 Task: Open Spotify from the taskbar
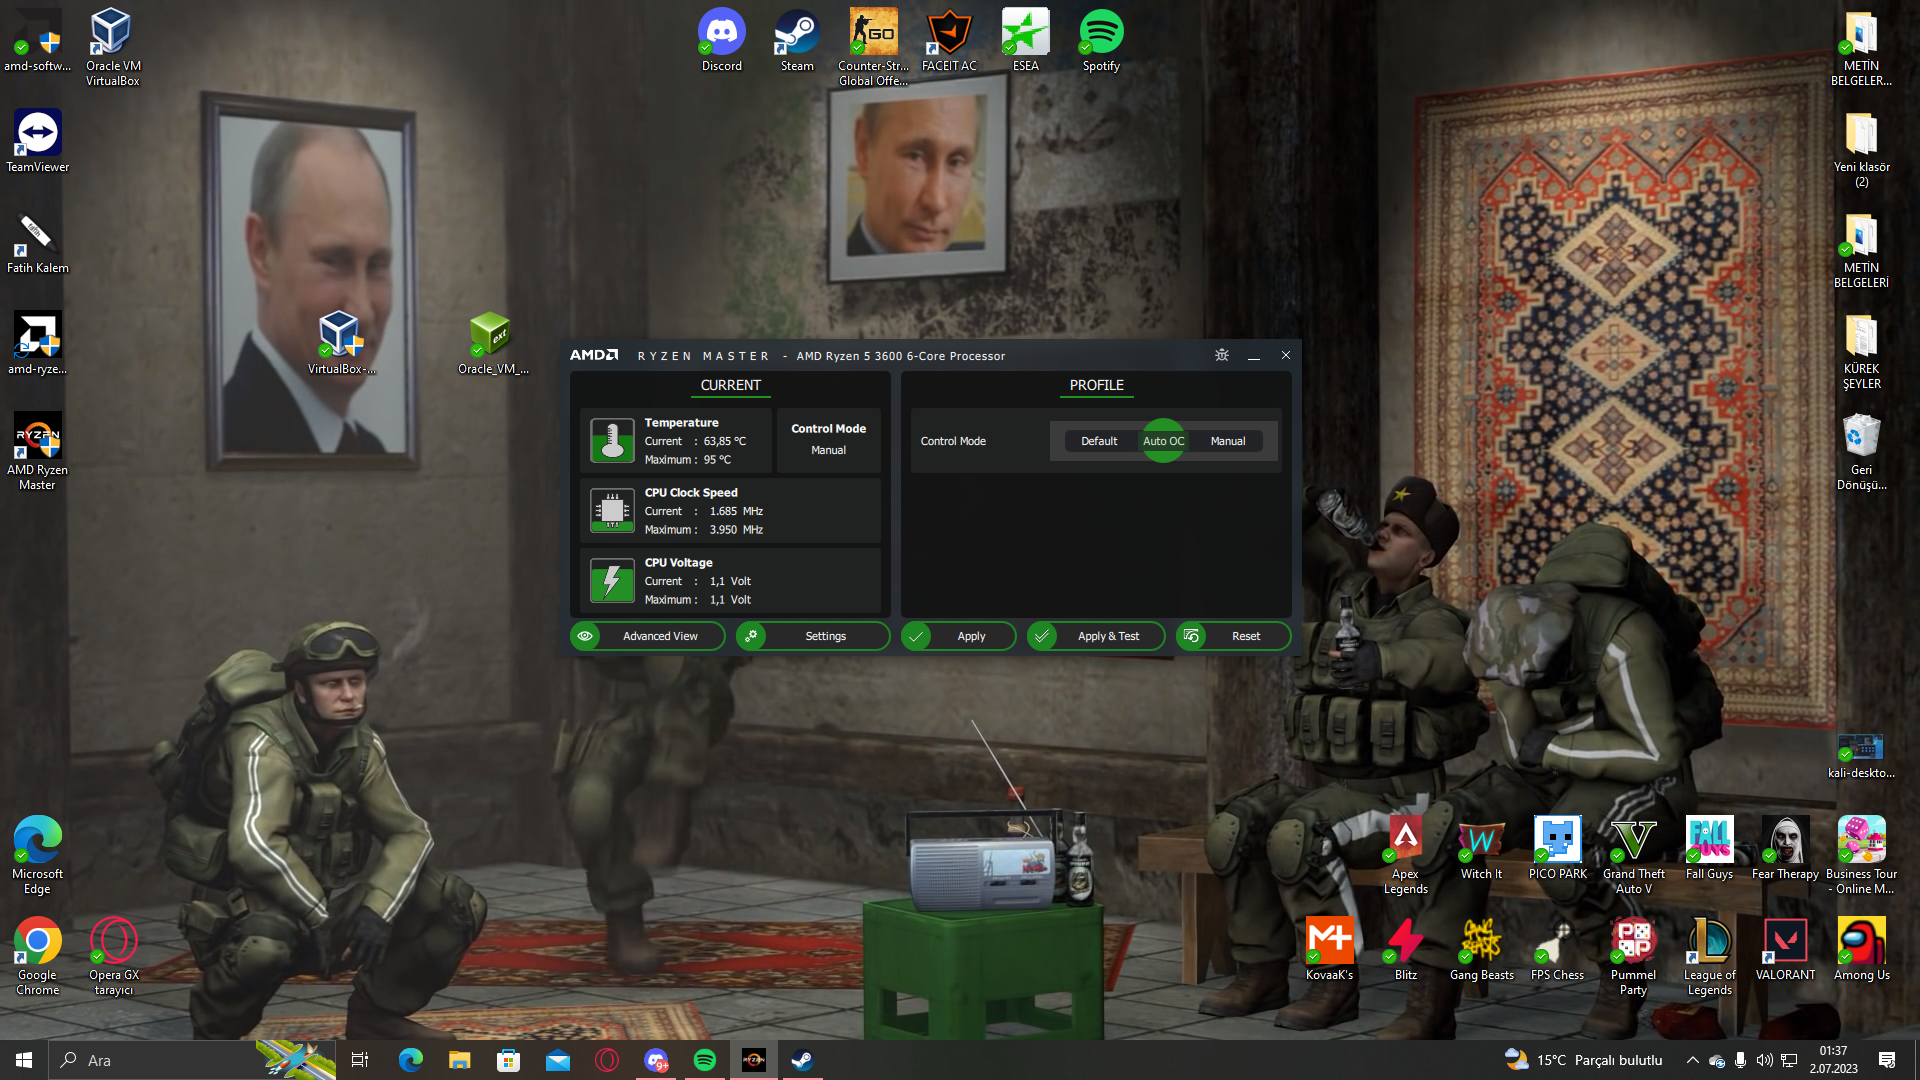(x=705, y=1060)
